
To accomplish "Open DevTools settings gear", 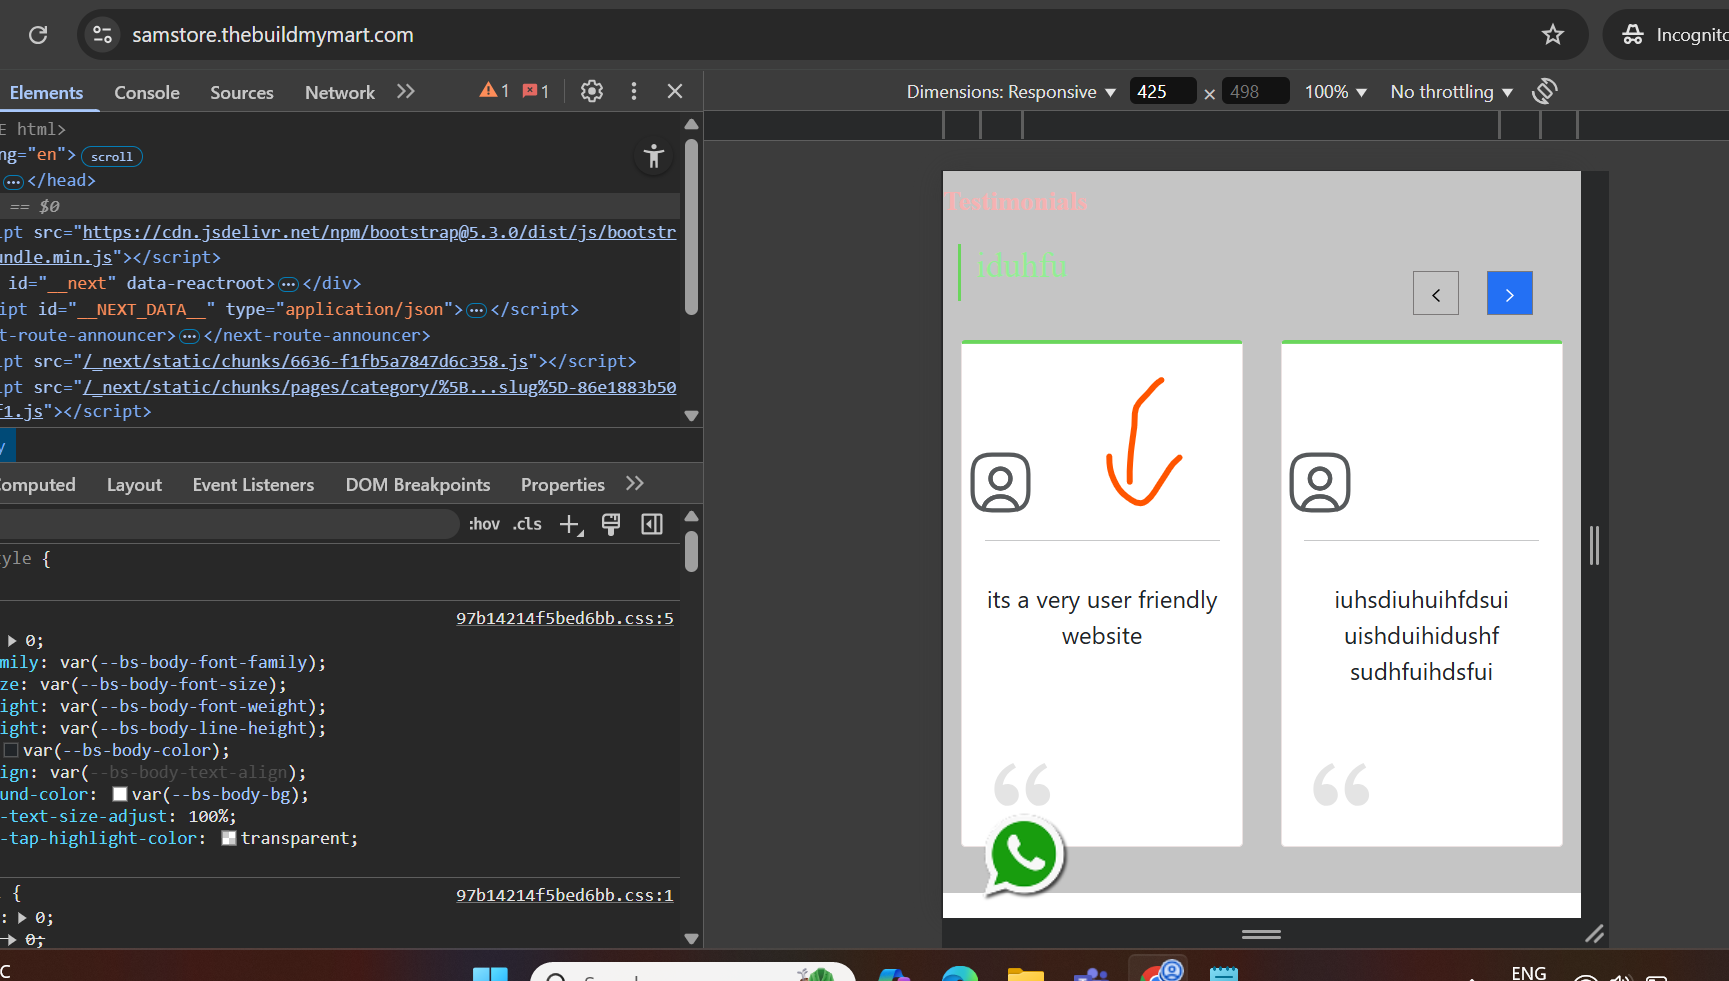I will (x=592, y=91).
